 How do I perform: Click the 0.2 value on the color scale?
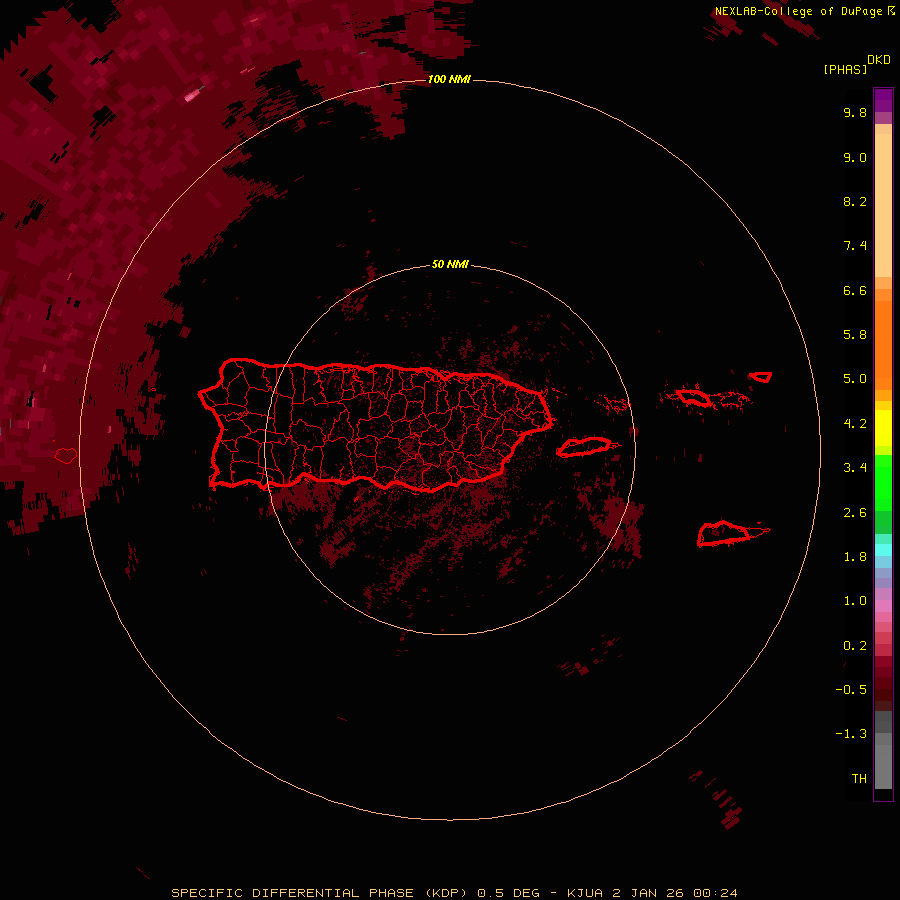coord(855,645)
